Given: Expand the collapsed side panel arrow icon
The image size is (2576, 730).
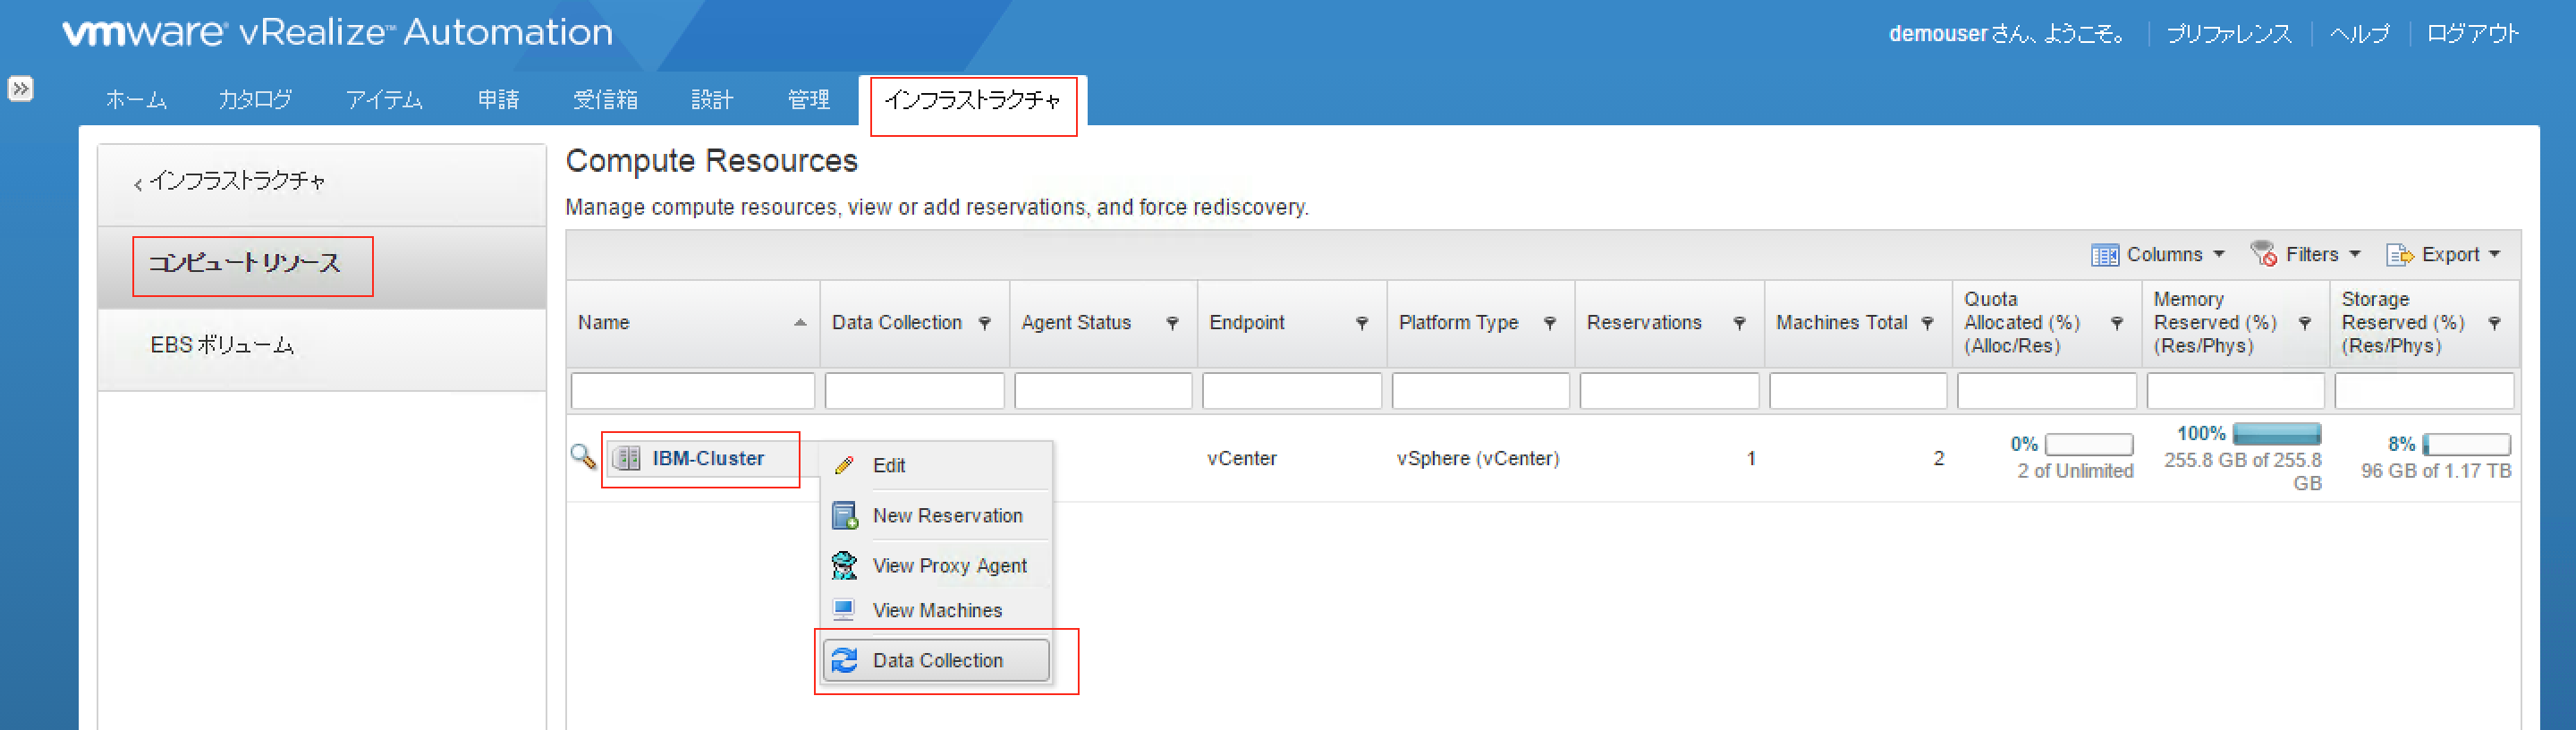Looking at the screenshot, I should [20, 88].
